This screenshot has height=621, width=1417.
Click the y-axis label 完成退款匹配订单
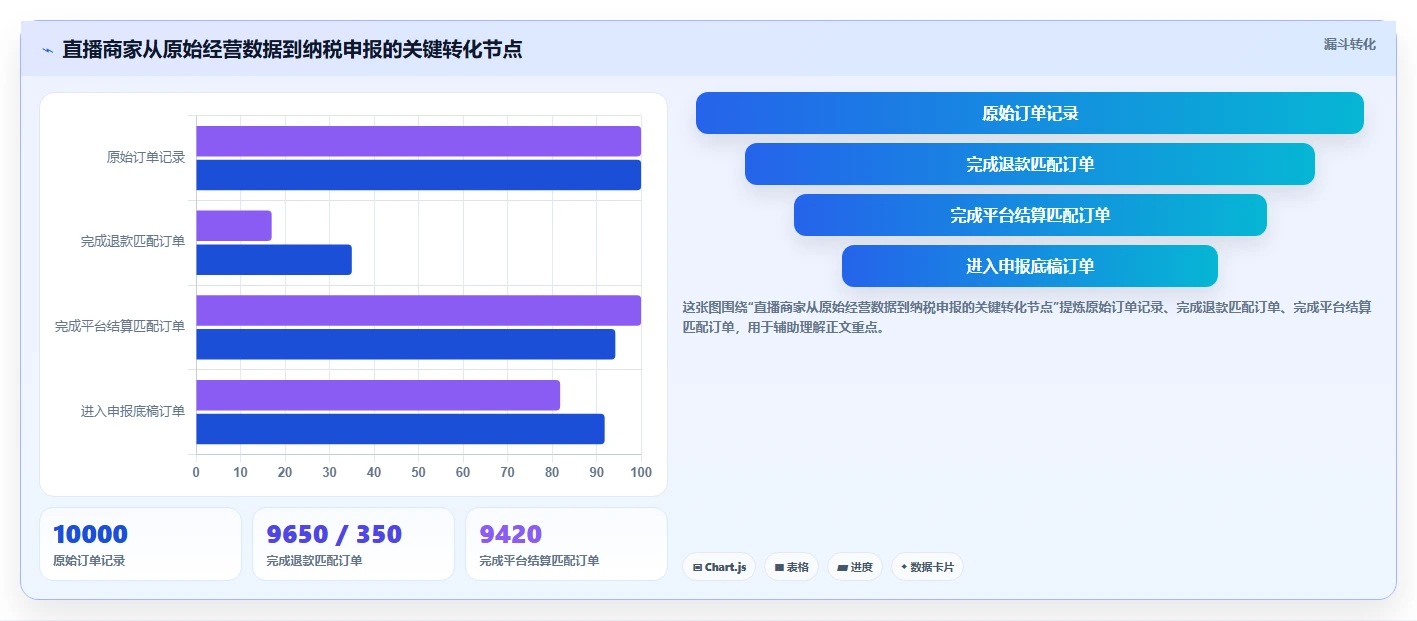pyautogui.click(x=133, y=242)
